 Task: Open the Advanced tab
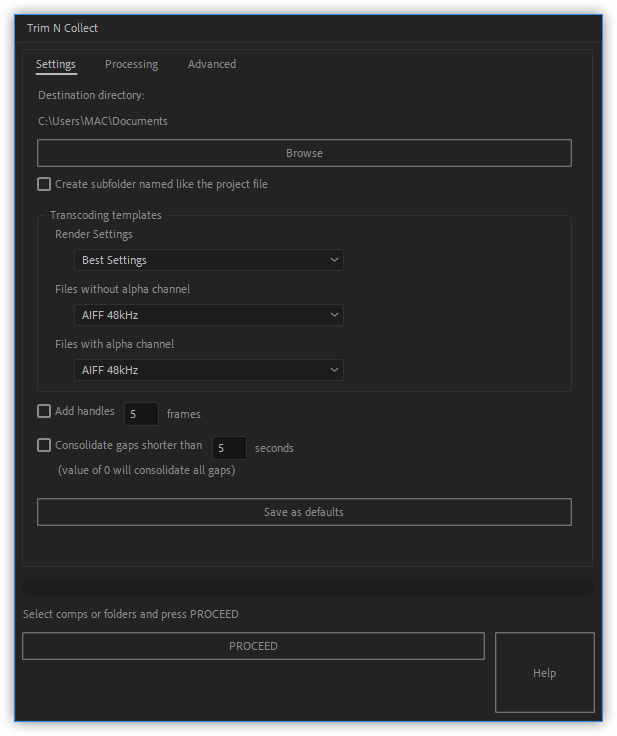pos(212,64)
